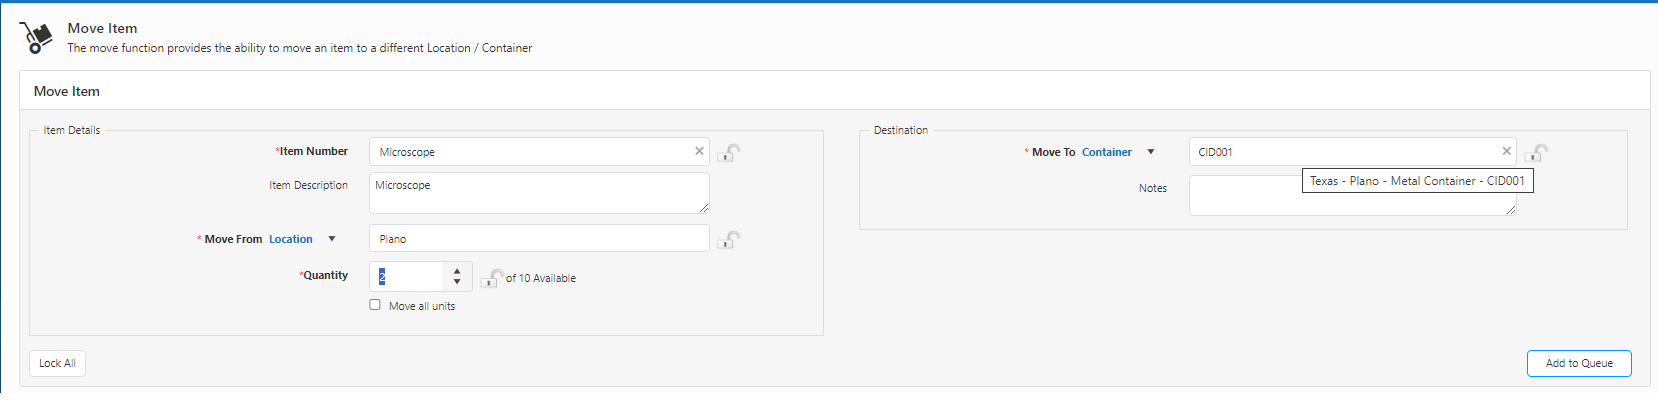
Task: Increase quantity using the up arrow
Action: [x=457, y=270]
